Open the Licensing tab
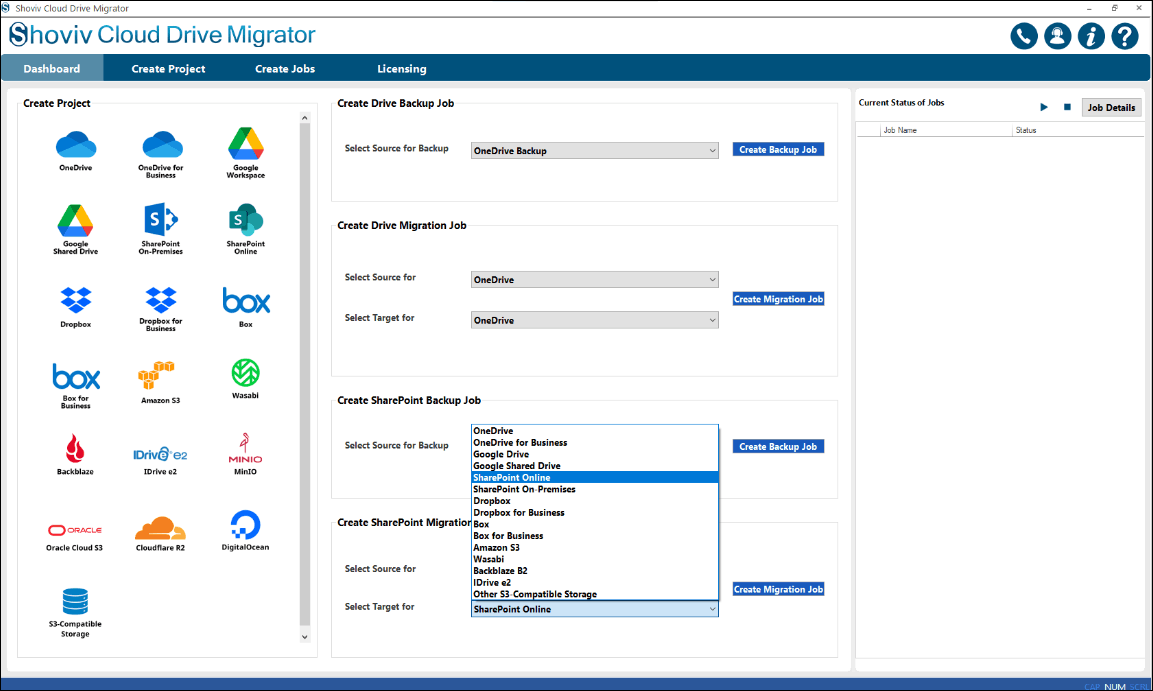Screen dimensions: 1153x691 point(401,68)
